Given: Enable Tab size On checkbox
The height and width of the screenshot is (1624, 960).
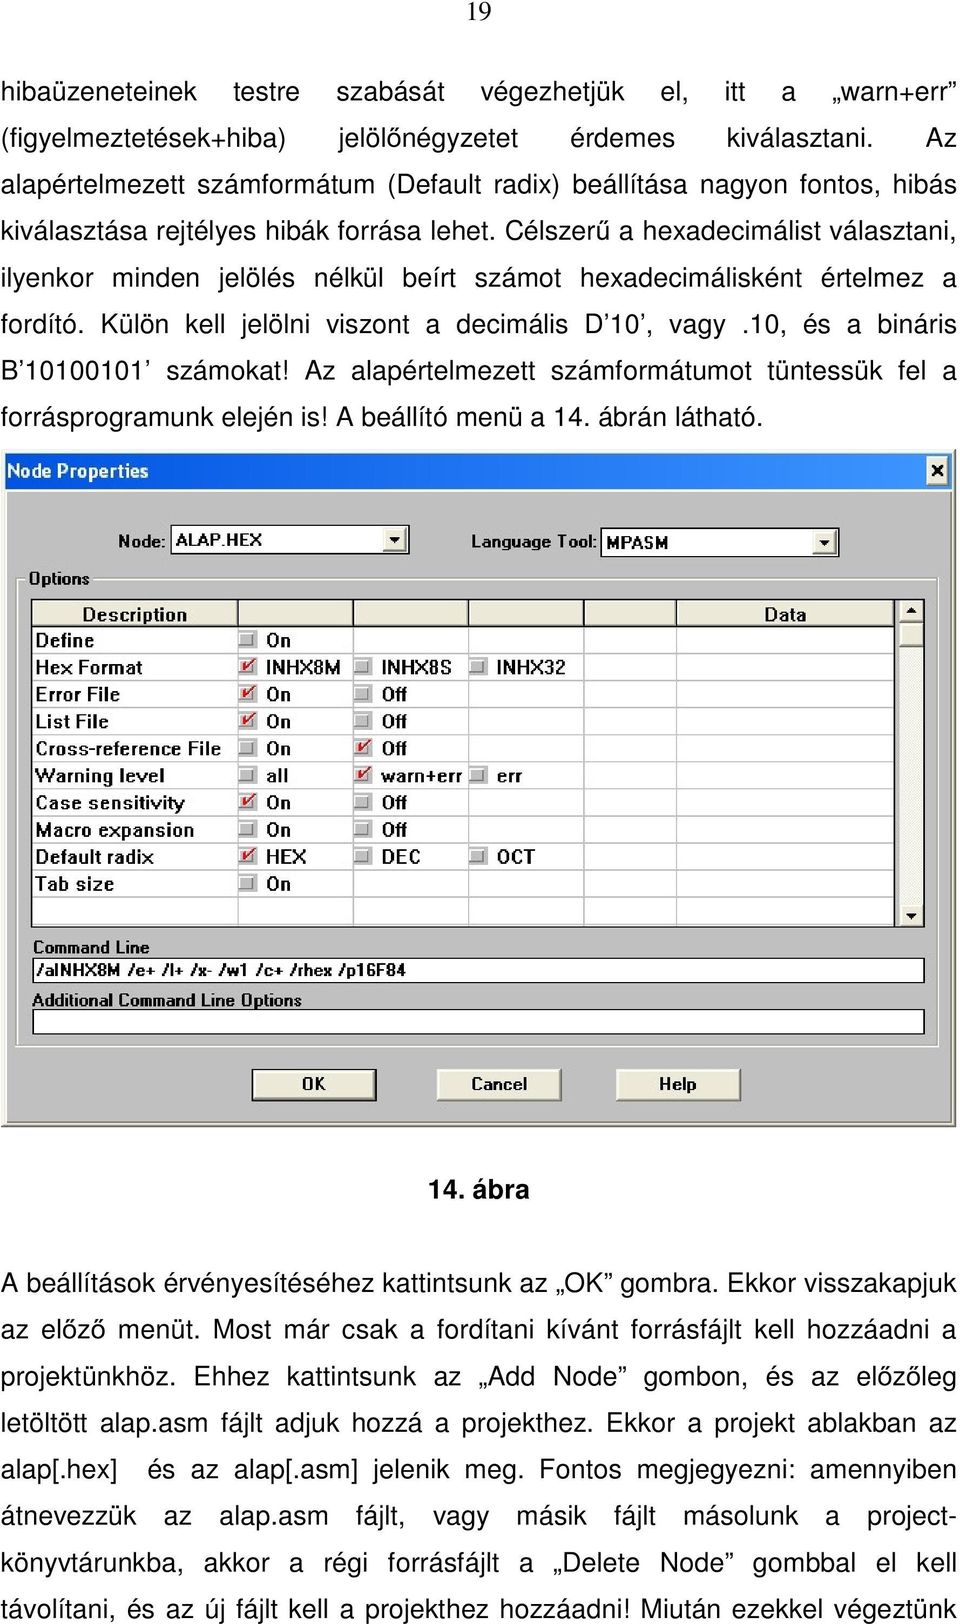Looking at the screenshot, I should 247,883.
